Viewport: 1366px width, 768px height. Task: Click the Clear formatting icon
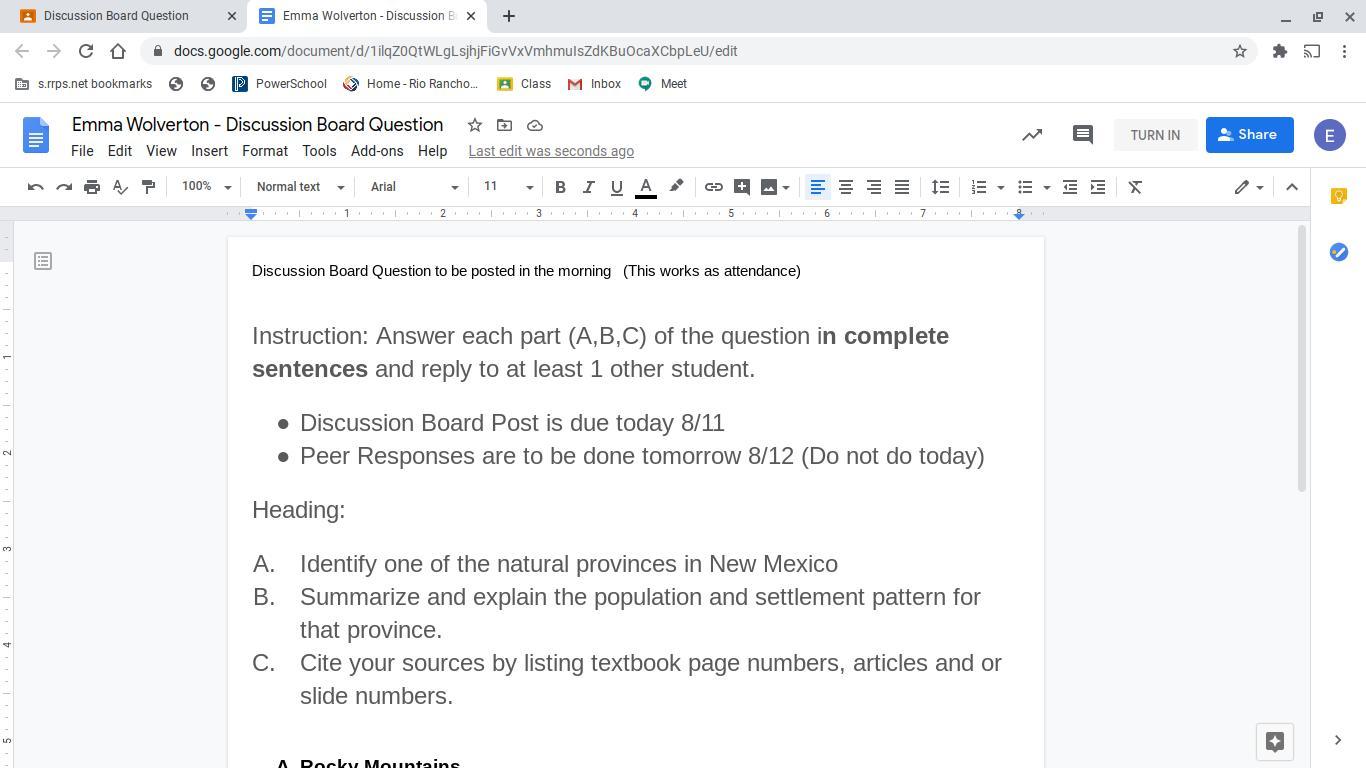pos(1135,187)
